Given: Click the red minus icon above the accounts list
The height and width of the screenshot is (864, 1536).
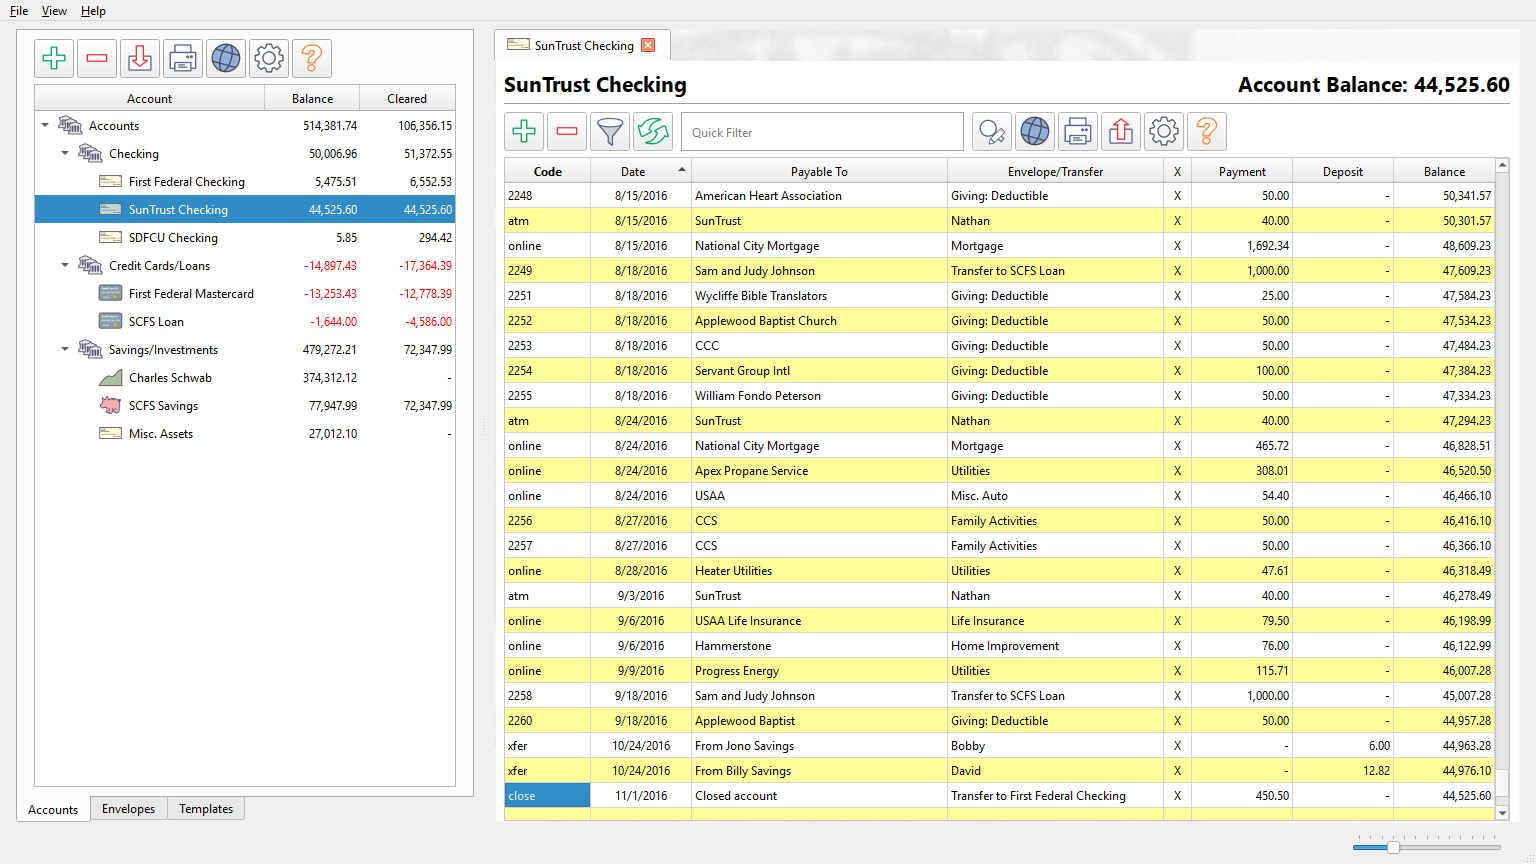Looking at the screenshot, I should point(97,58).
